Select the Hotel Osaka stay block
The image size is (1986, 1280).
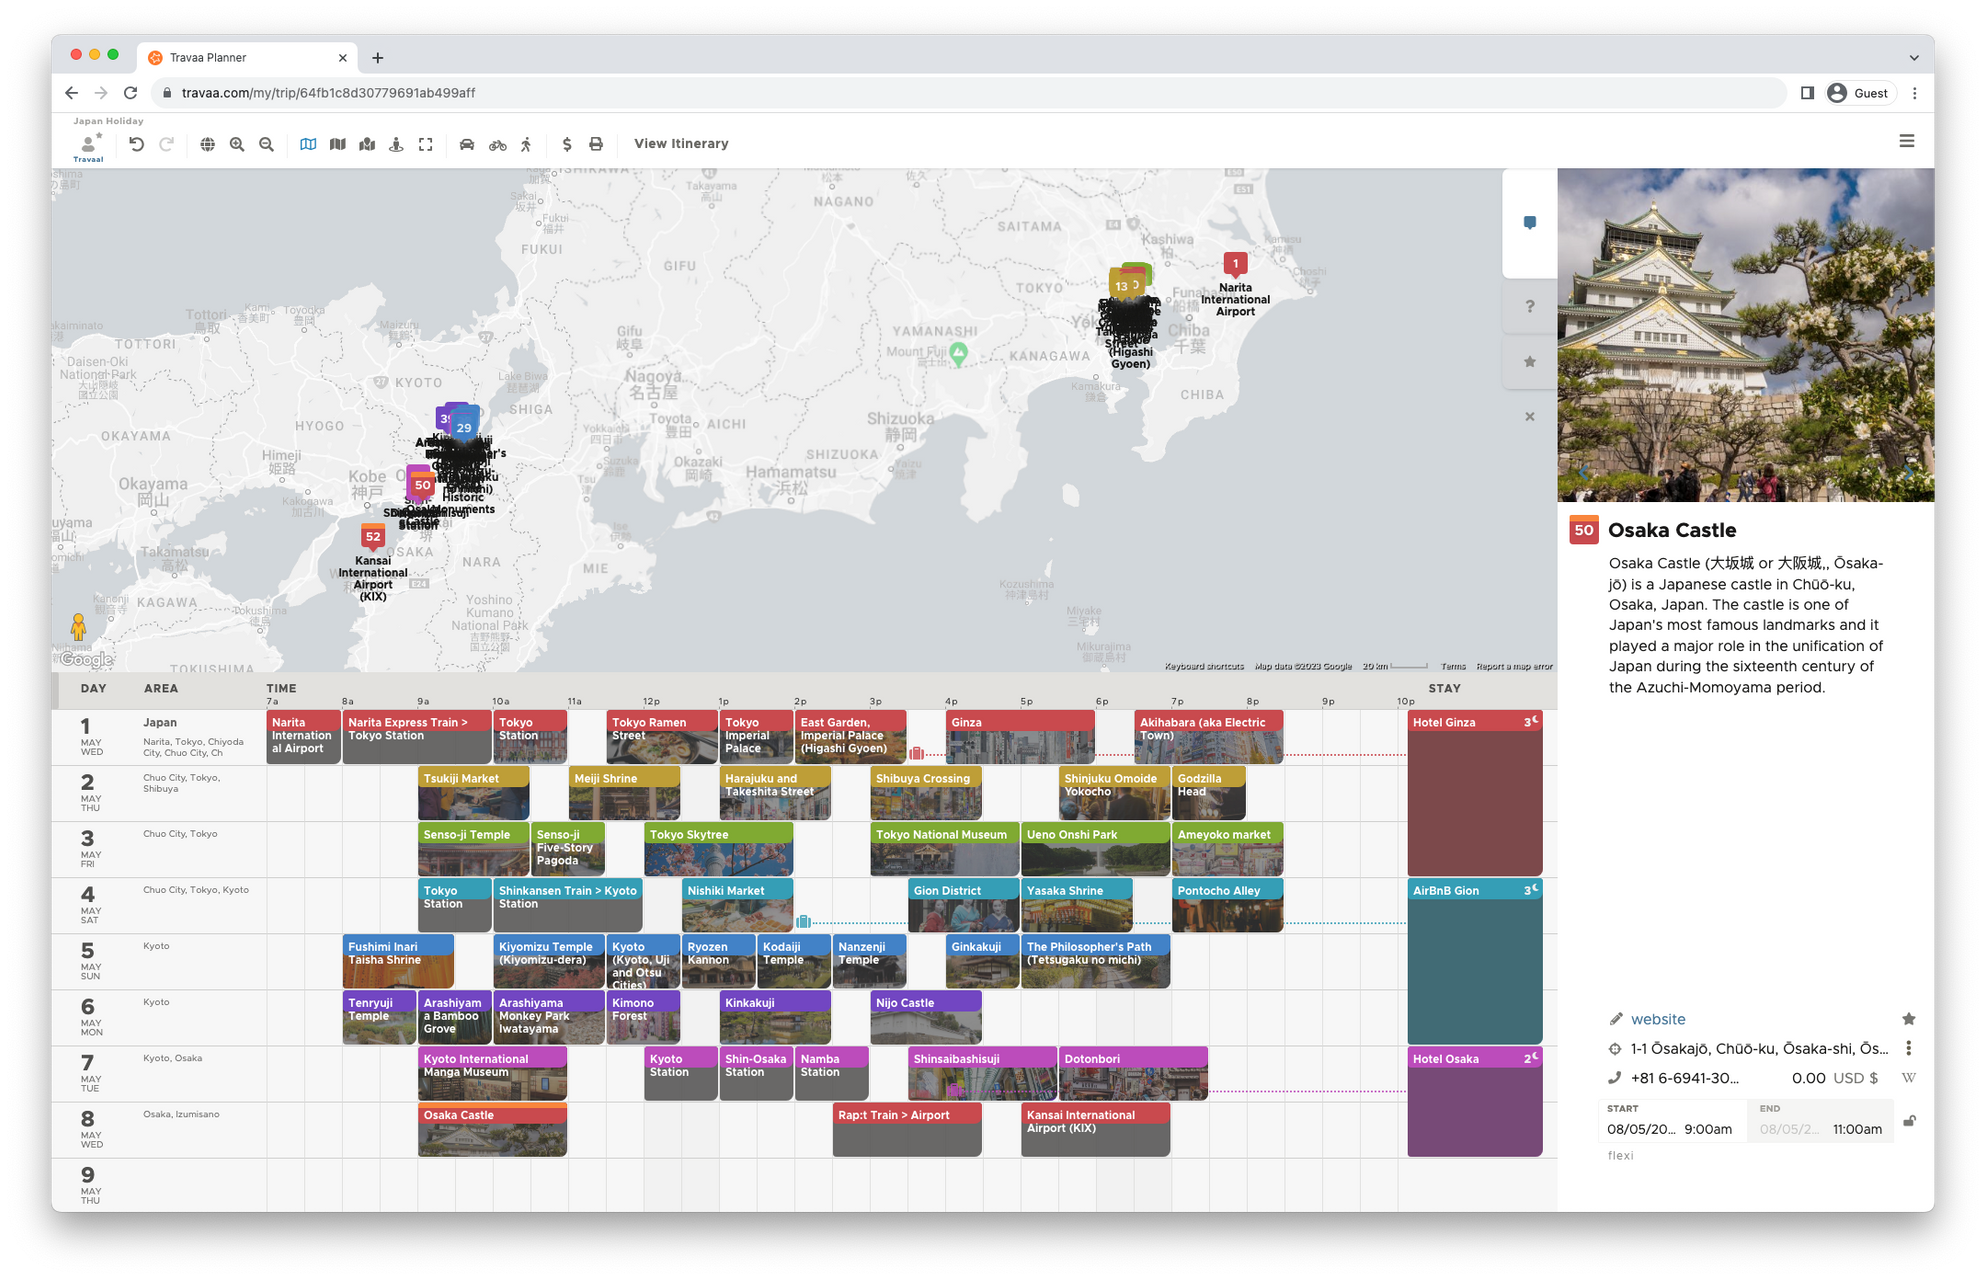pyautogui.click(x=1474, y=1102)
